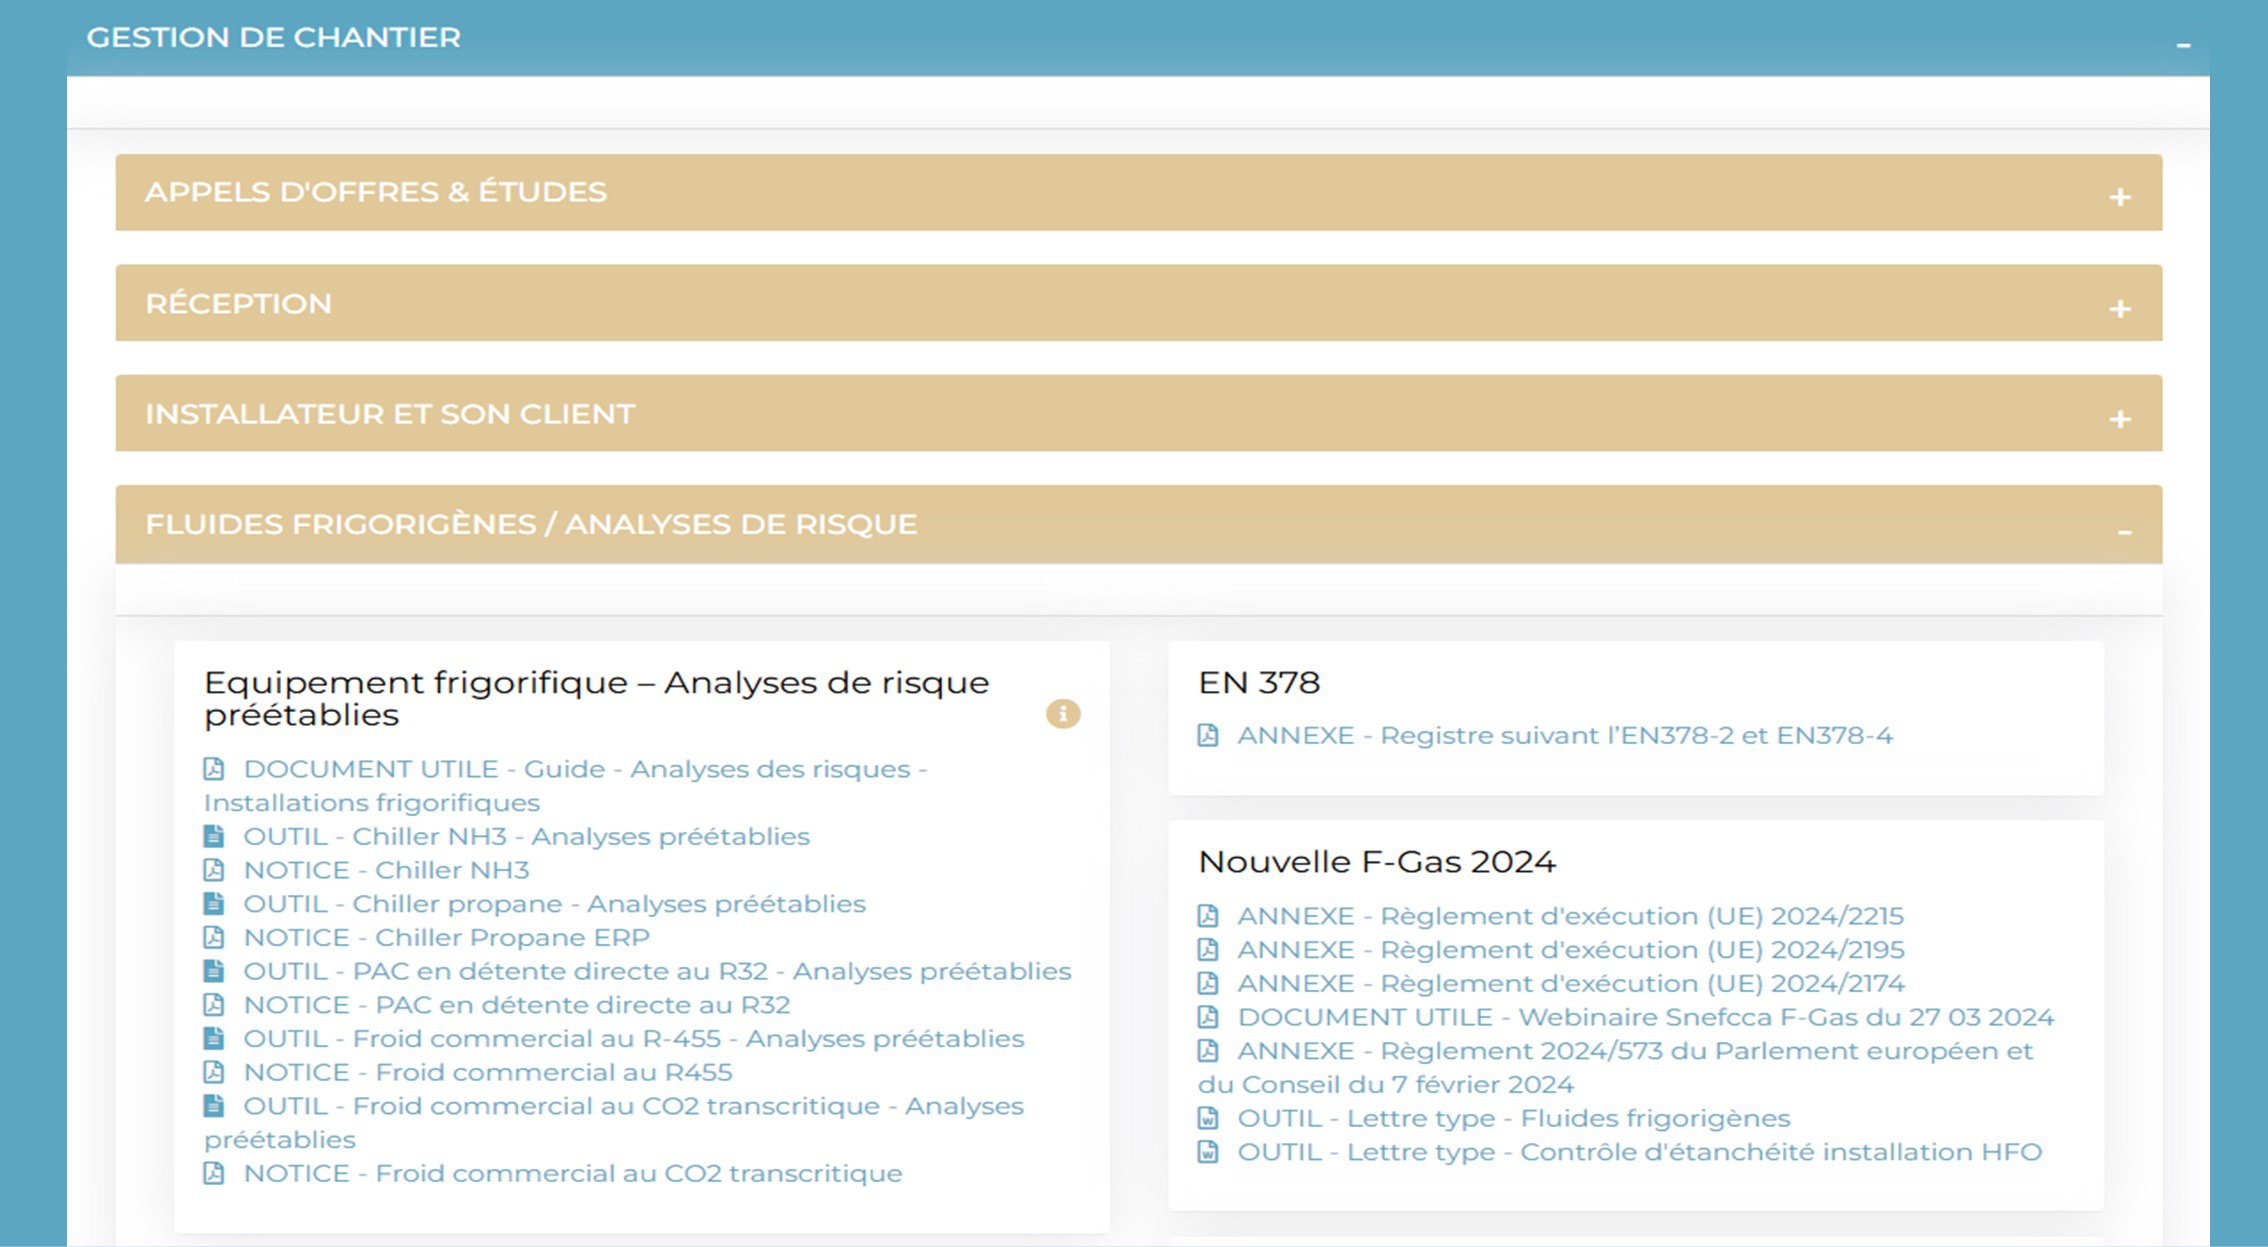Click PDF icon of NOTICE Froid commercial R455
Image resolution: width=2268 pixels, height=1247 pixels.
click(x=213, y=1072)
